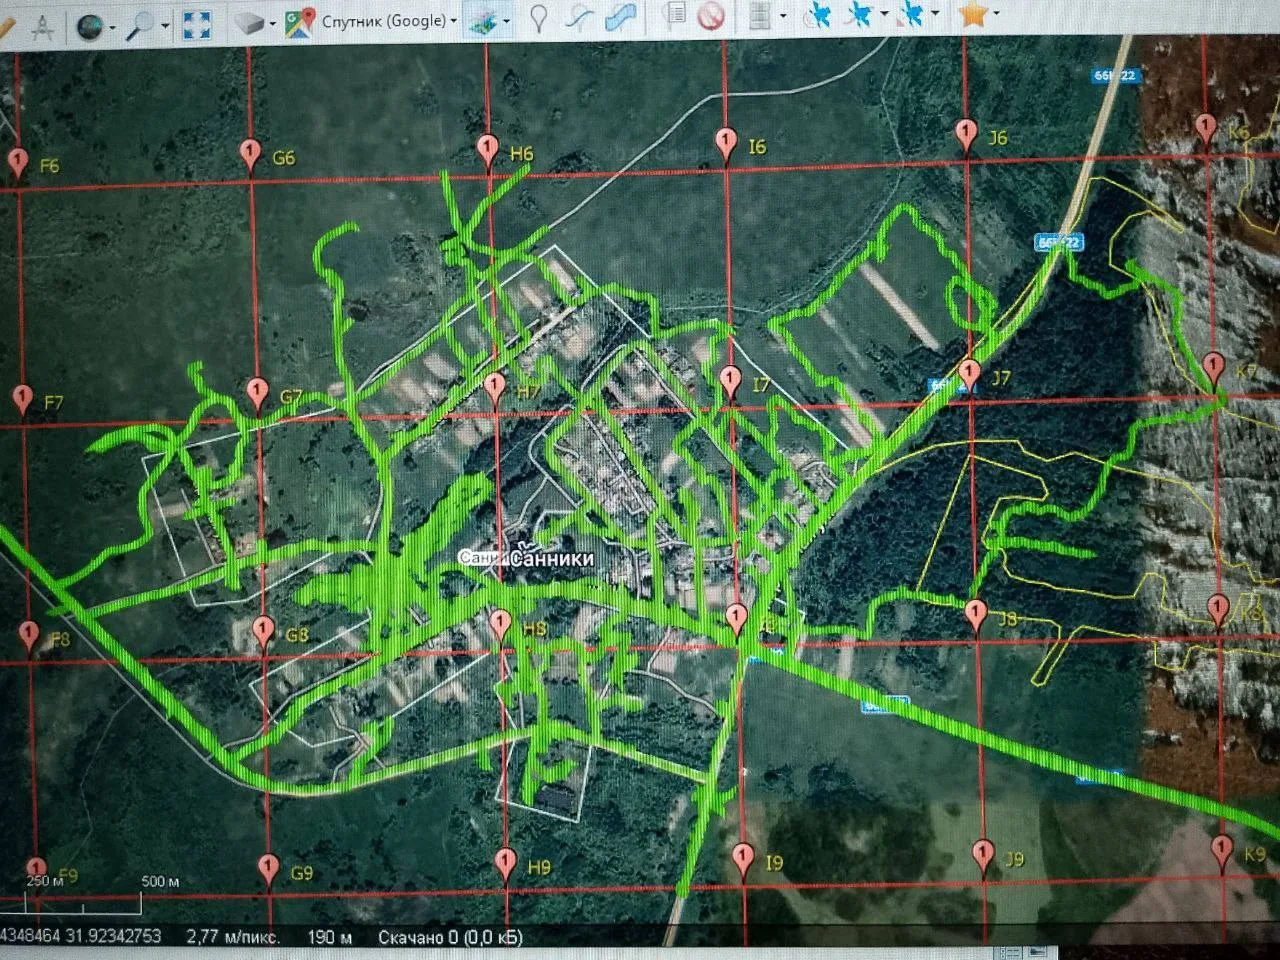Expand the magnifier dropdown arrow
The width and height of the screenshot is (1280, 960).
[x=164, y=25]
